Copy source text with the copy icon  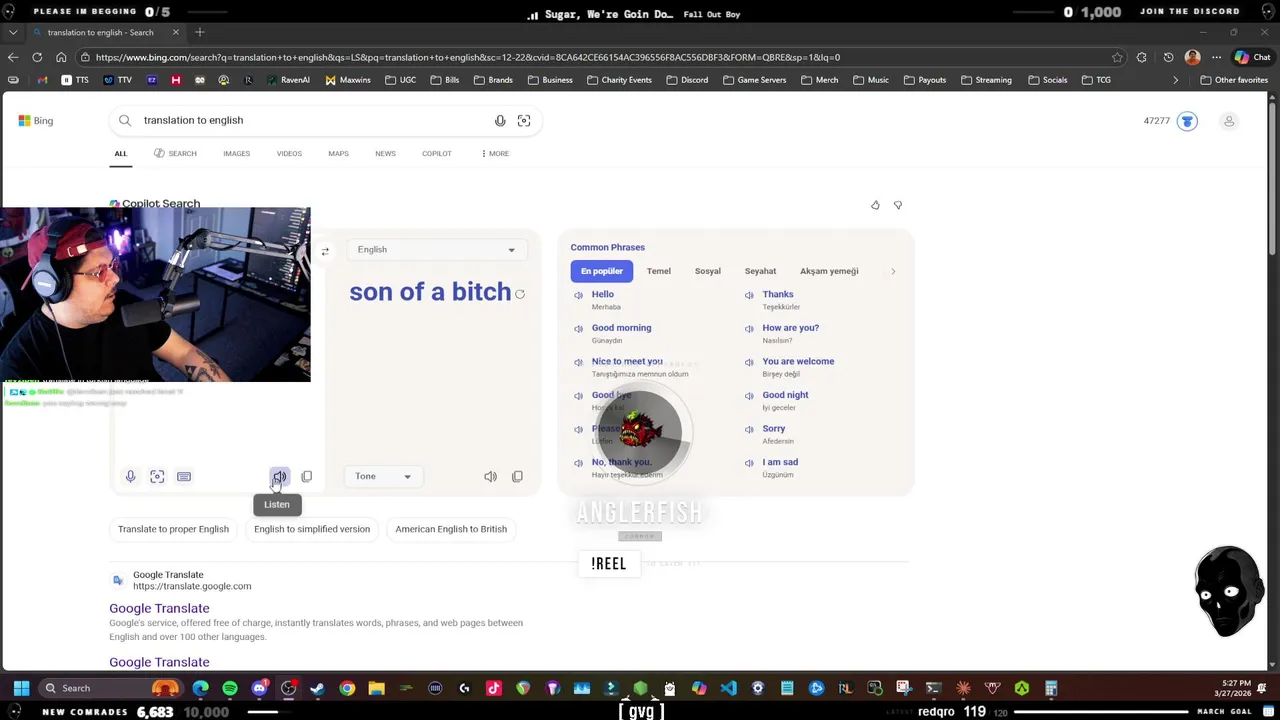(307, 477)
